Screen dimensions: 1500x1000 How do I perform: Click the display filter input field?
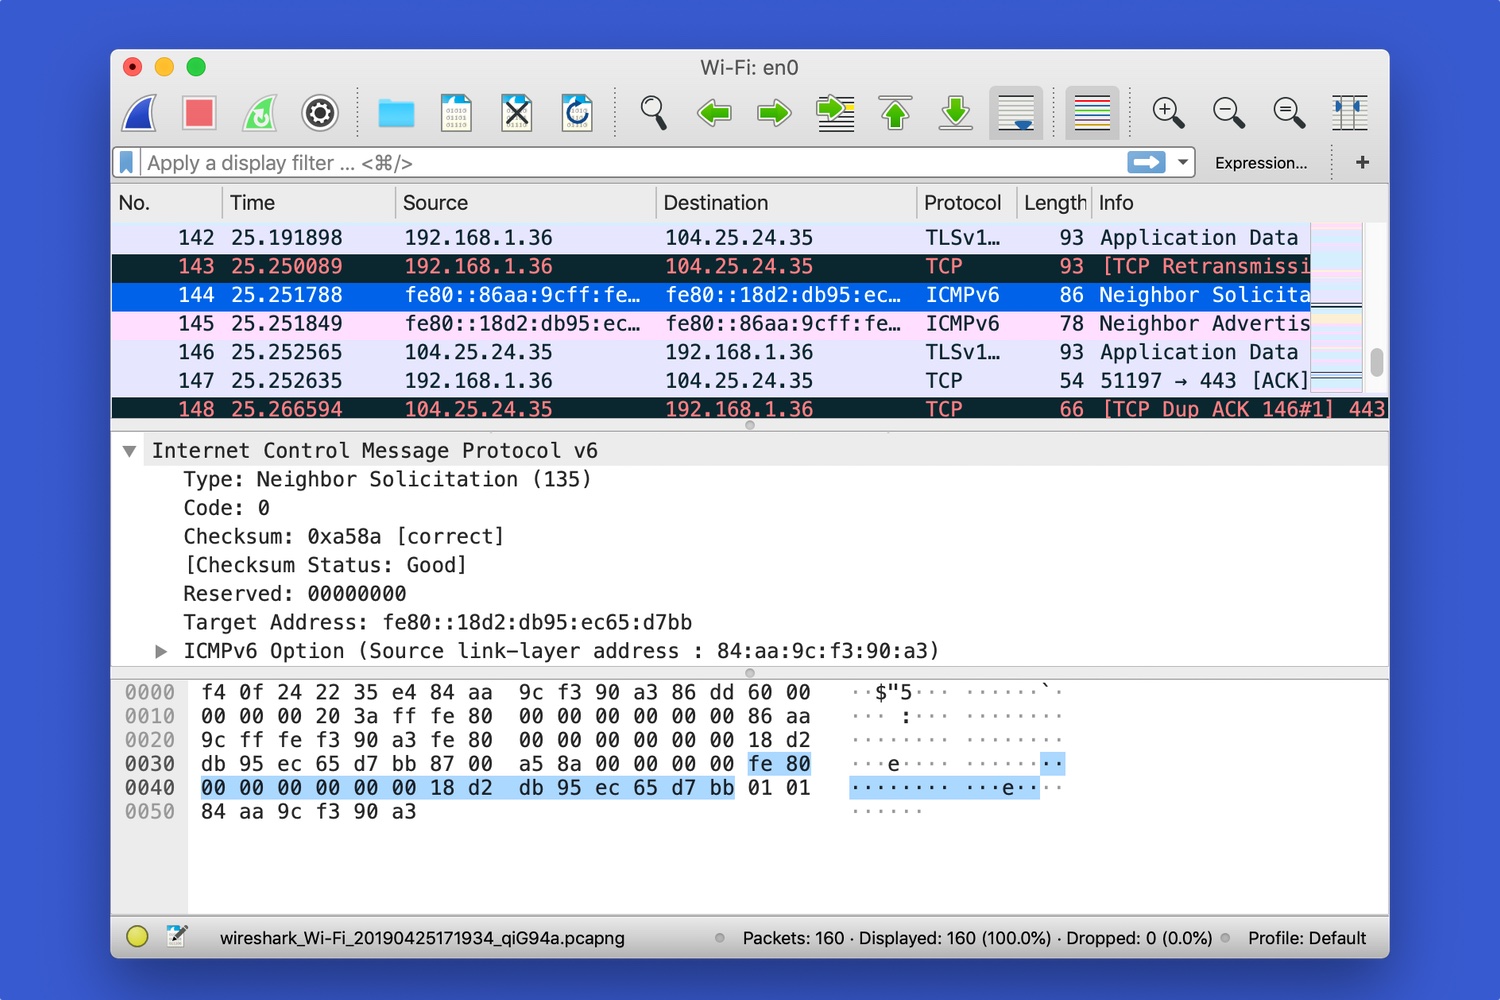coord(630,163)
